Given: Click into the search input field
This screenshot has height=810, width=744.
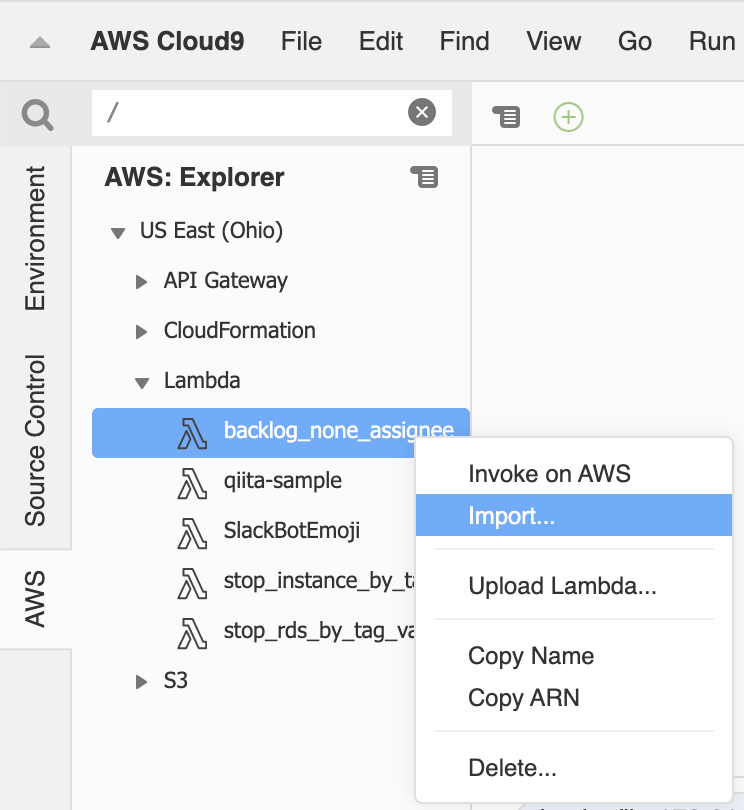Looking at the screenshot, I should click(250, 113).
